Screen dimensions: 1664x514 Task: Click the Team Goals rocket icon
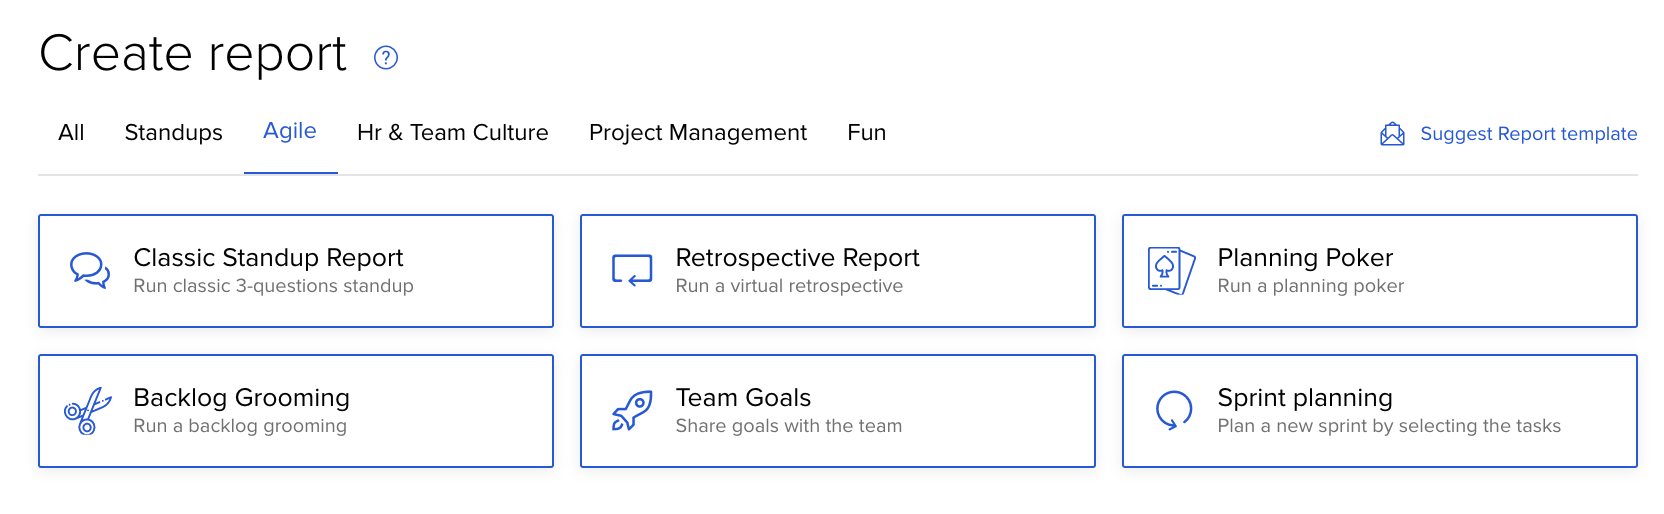click(632, 411)
